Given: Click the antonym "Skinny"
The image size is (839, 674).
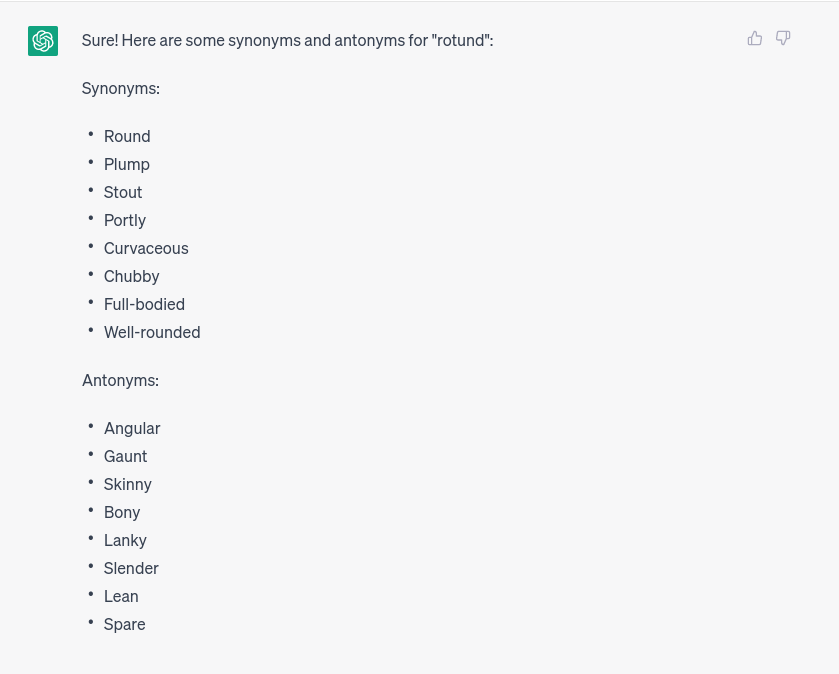Looking at the screenshot, I should (128, 484).
